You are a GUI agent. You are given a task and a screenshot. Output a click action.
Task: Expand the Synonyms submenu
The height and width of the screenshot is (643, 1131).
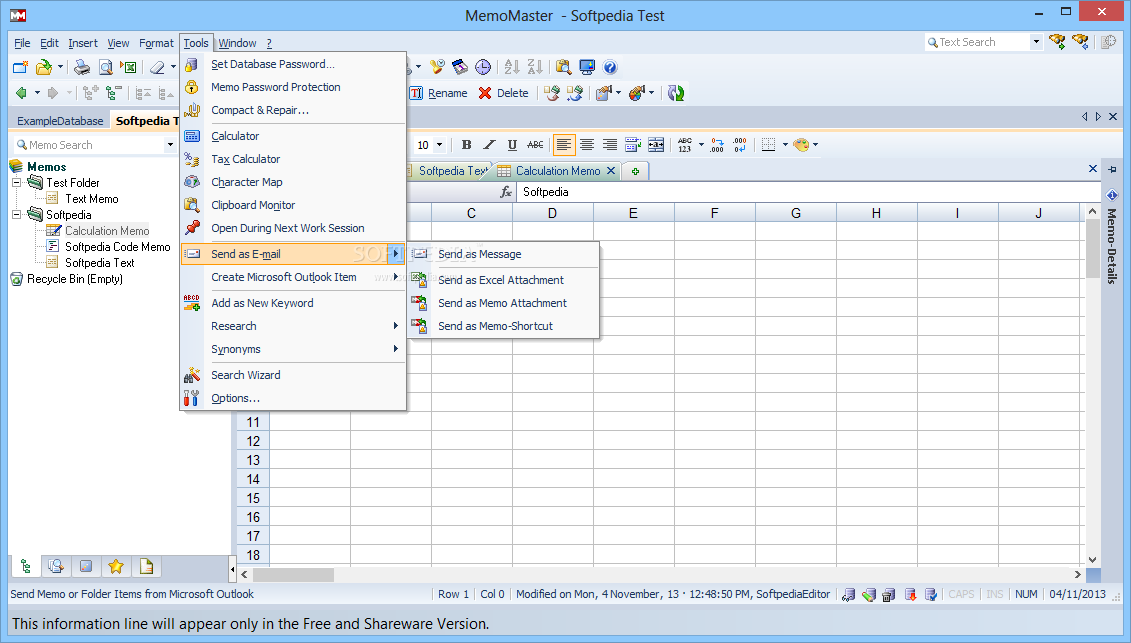point(294,349)
